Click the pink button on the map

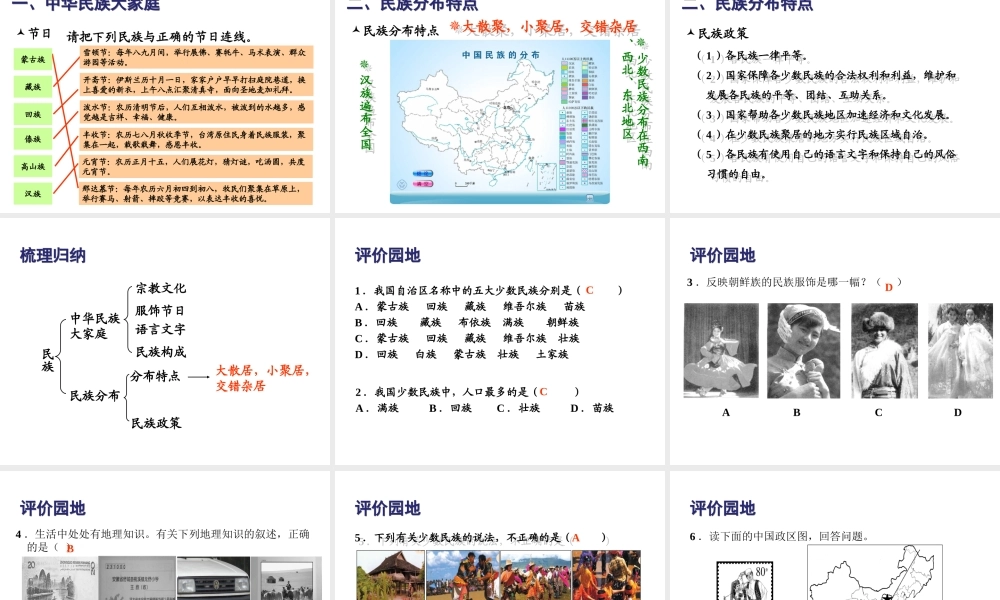click(422, 184)
